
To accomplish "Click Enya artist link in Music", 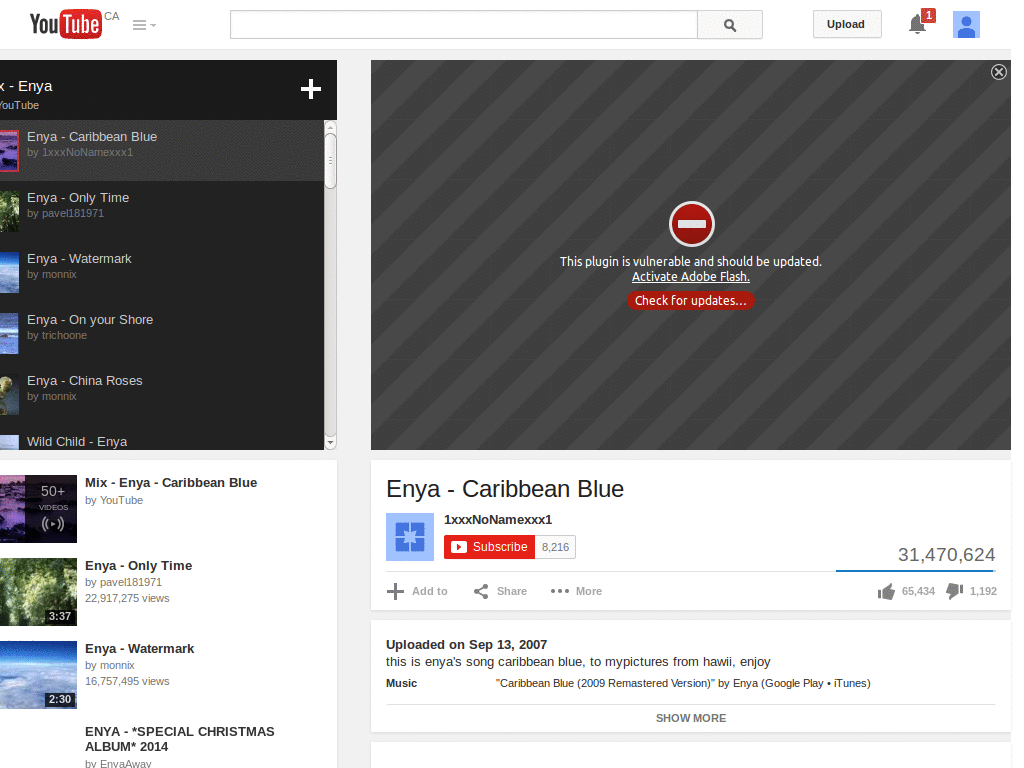I will coord(745,683).
